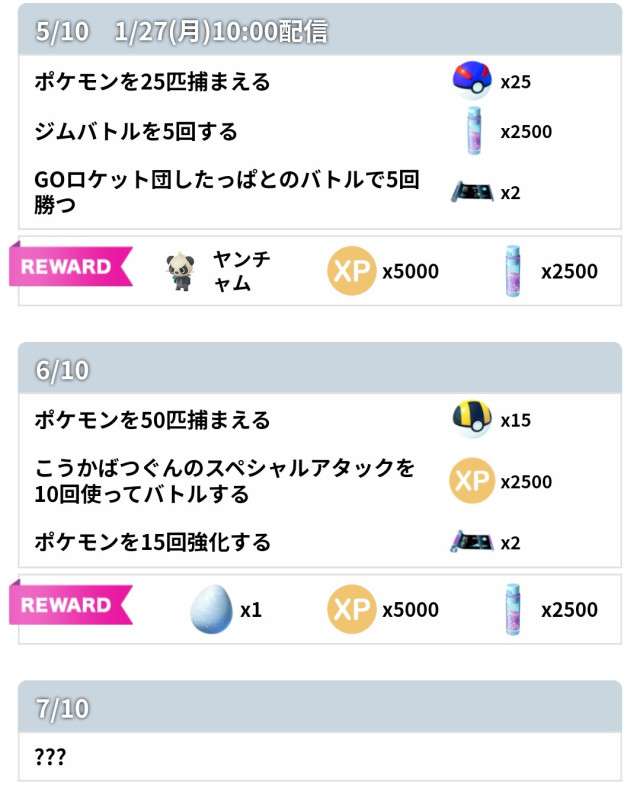Select the ポケモンを50匹捕まえる task

[x=152, y=420]
